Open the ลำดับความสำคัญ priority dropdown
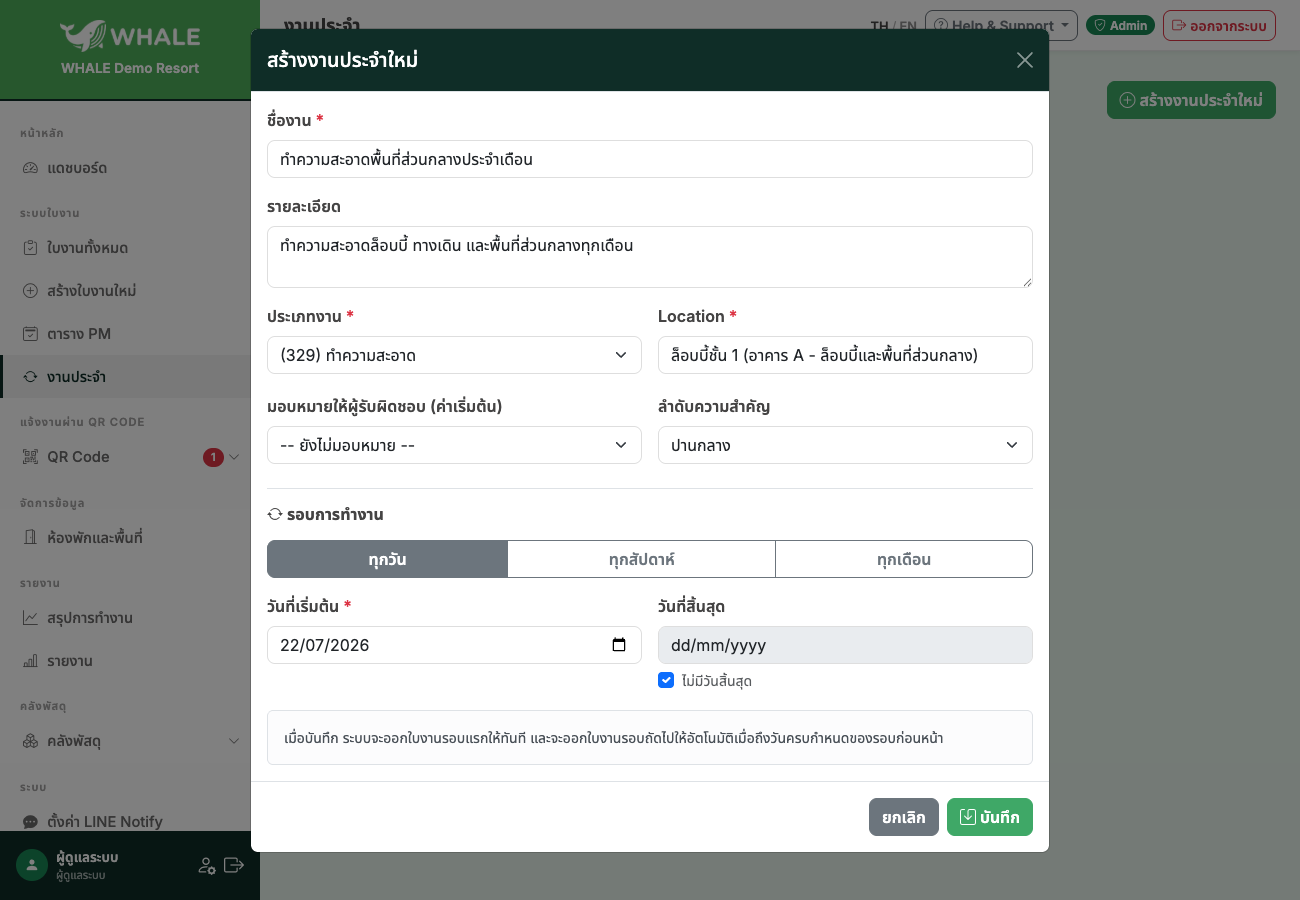The image size is (1300, 900). pos(845,445)
